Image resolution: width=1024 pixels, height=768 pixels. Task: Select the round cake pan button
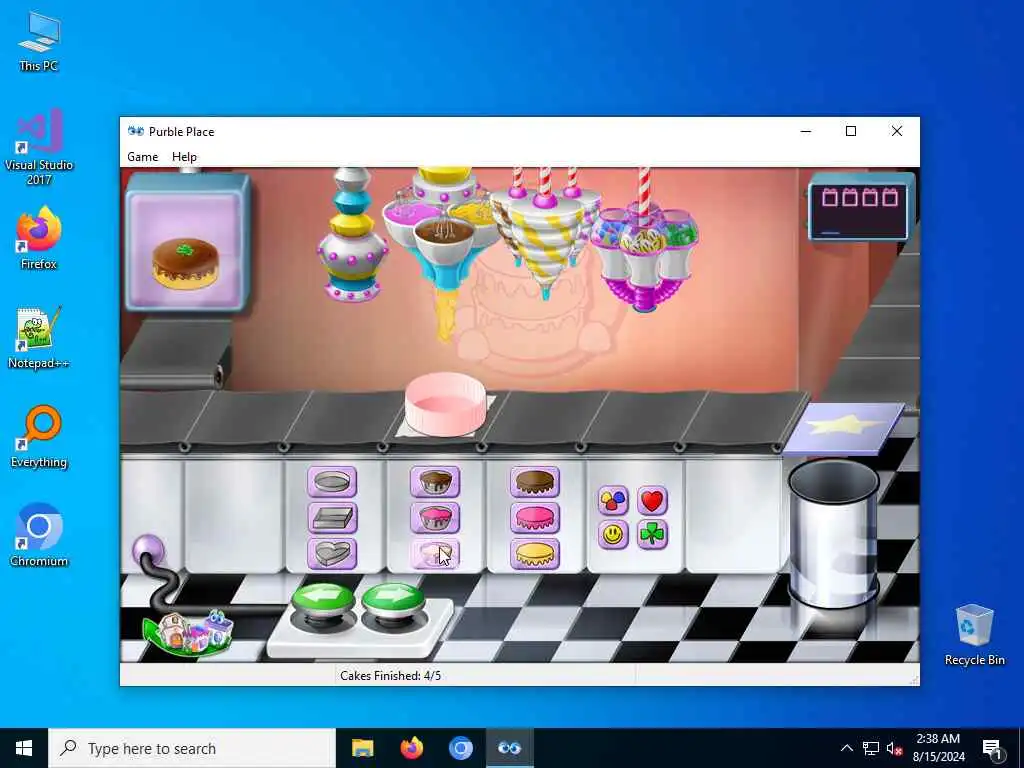click(332, 482)
